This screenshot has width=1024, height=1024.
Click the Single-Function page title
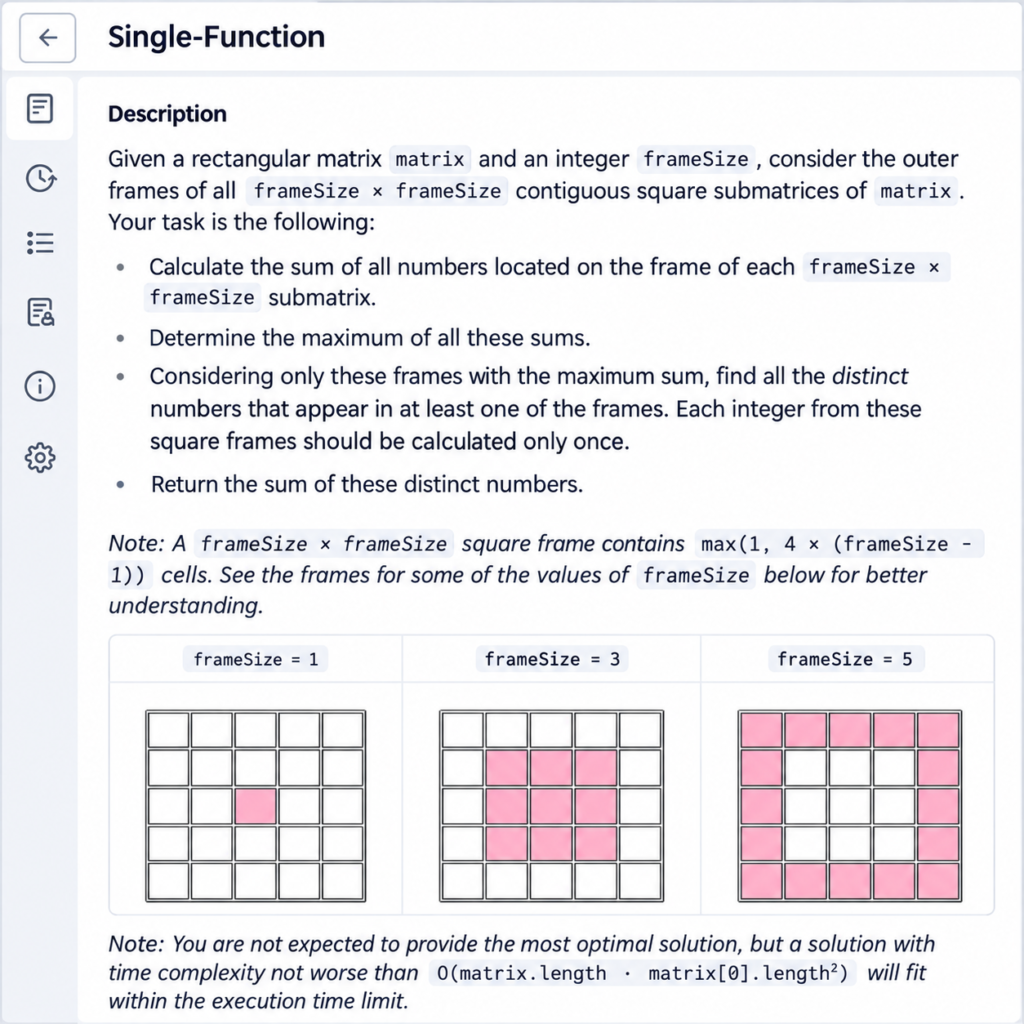point(216,37)
